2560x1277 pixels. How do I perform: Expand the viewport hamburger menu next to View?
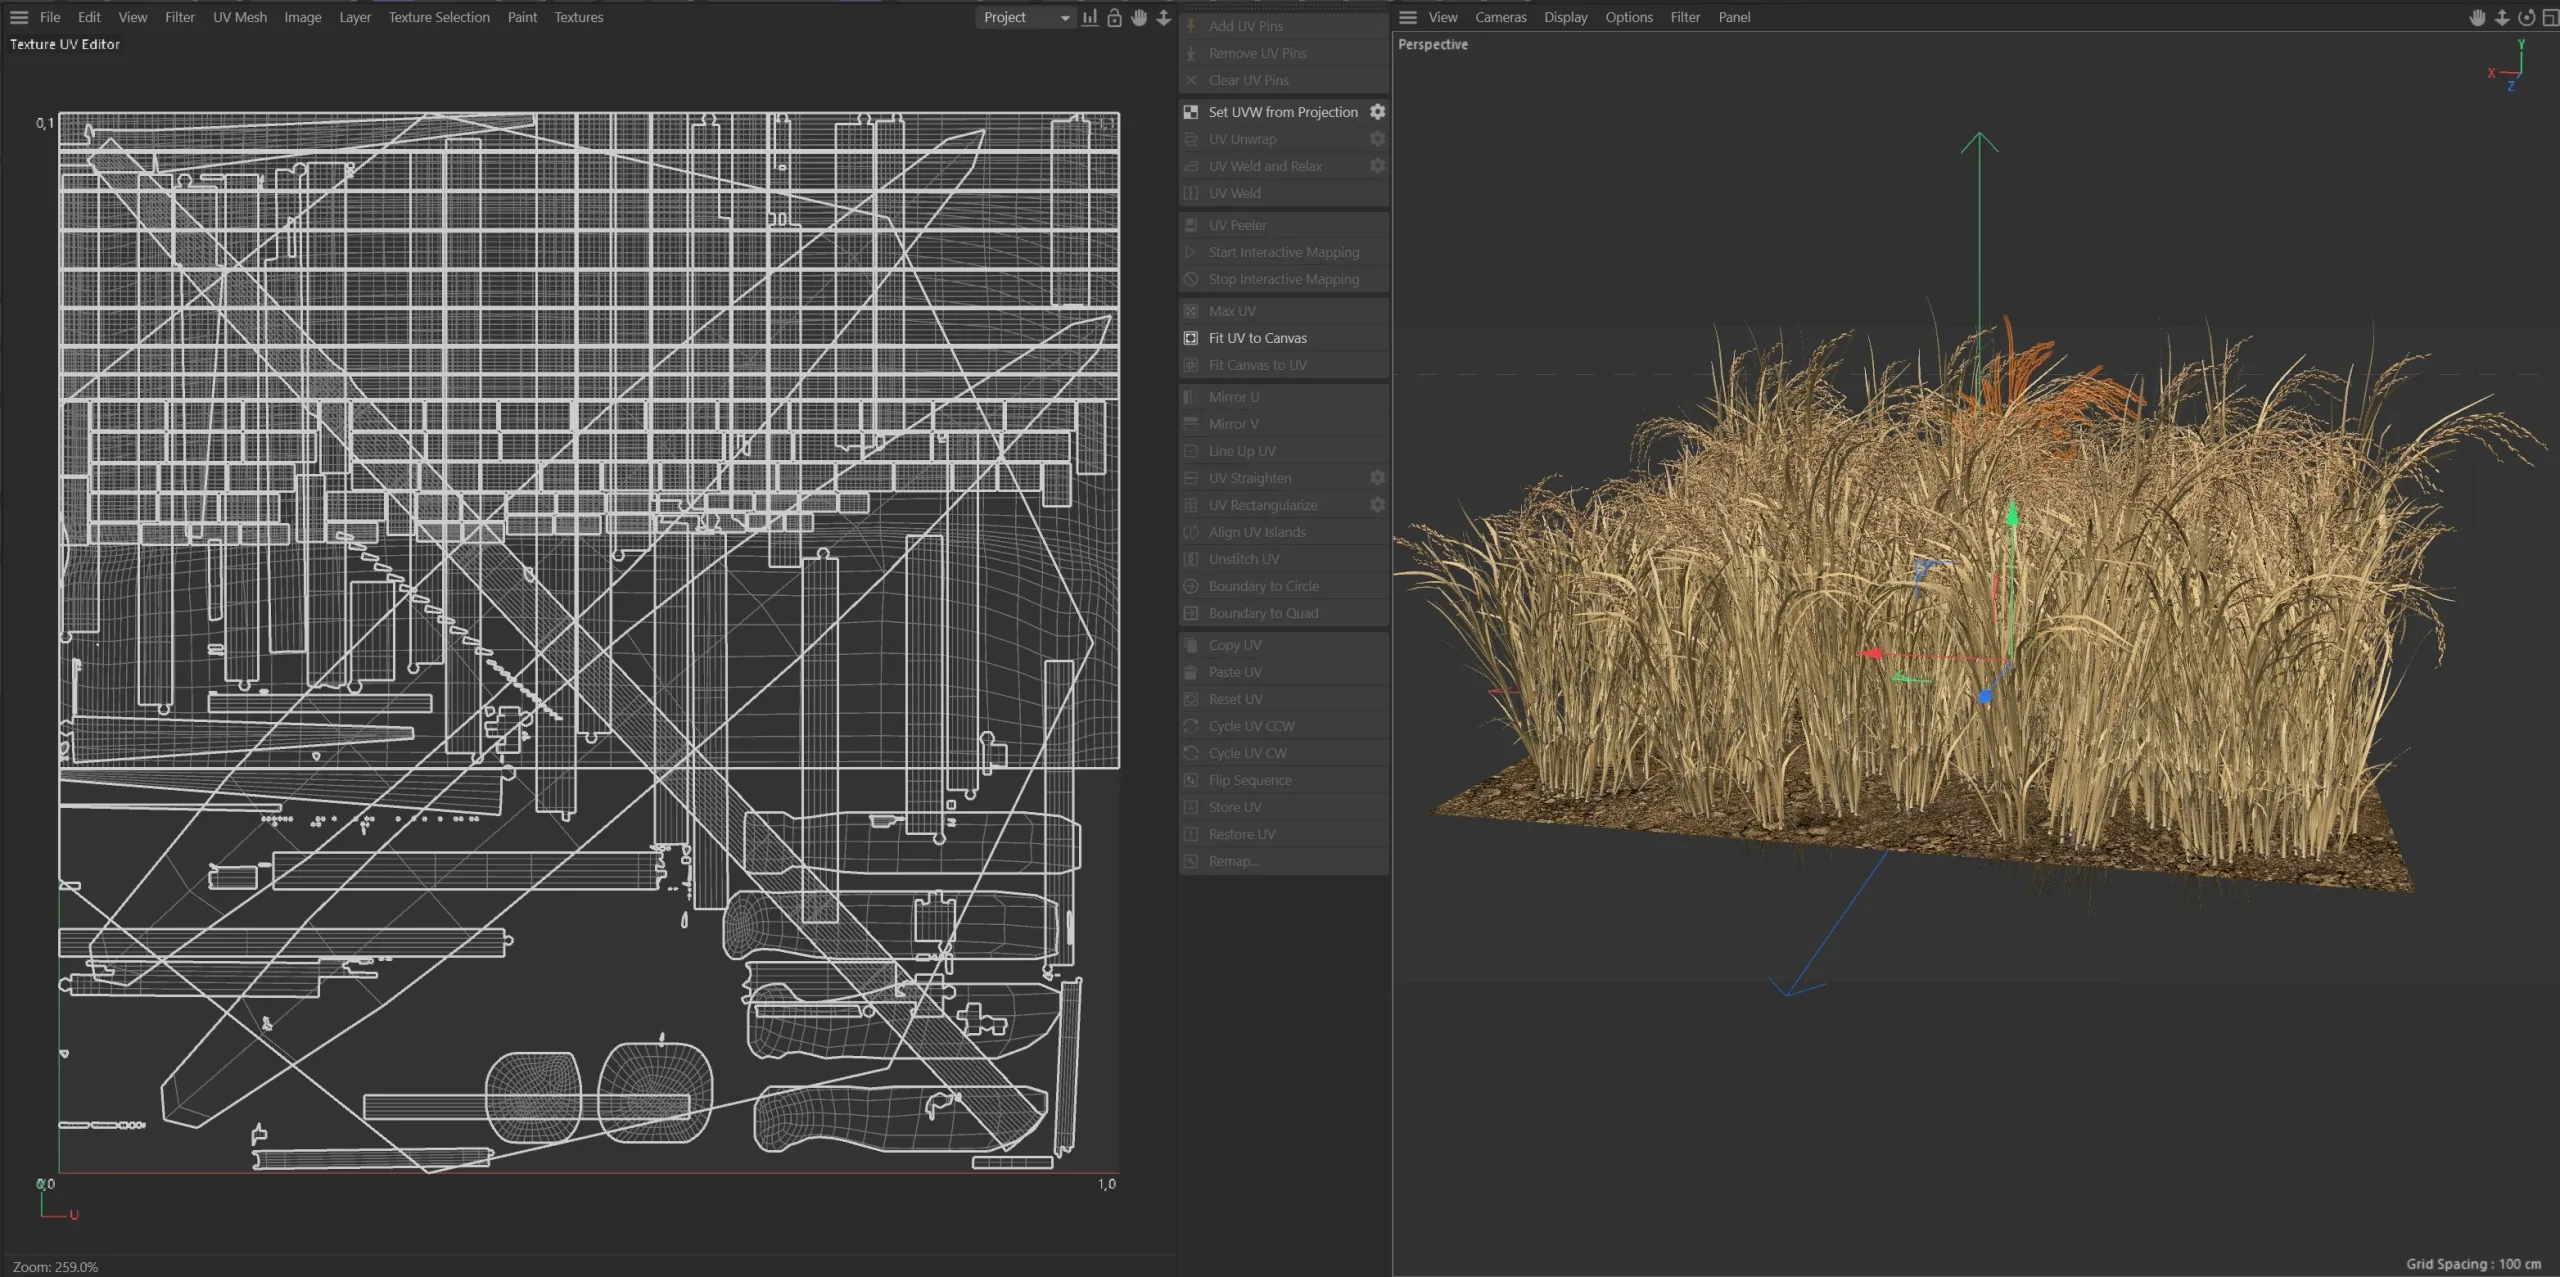[x=1408, y=17]
